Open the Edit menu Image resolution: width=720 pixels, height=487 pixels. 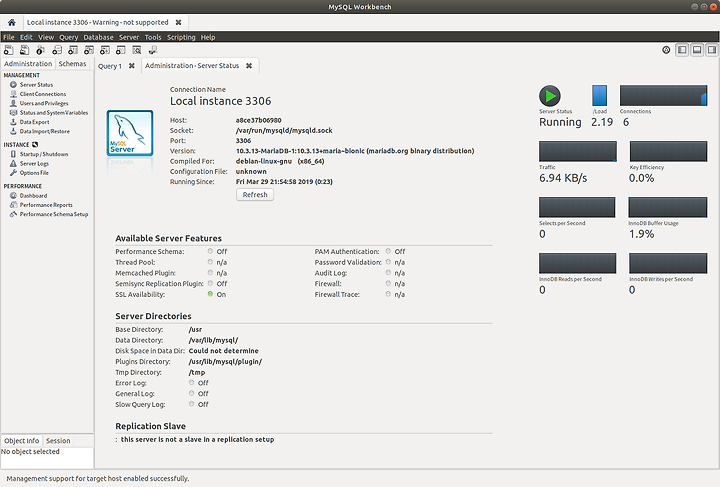coord(26,37)
